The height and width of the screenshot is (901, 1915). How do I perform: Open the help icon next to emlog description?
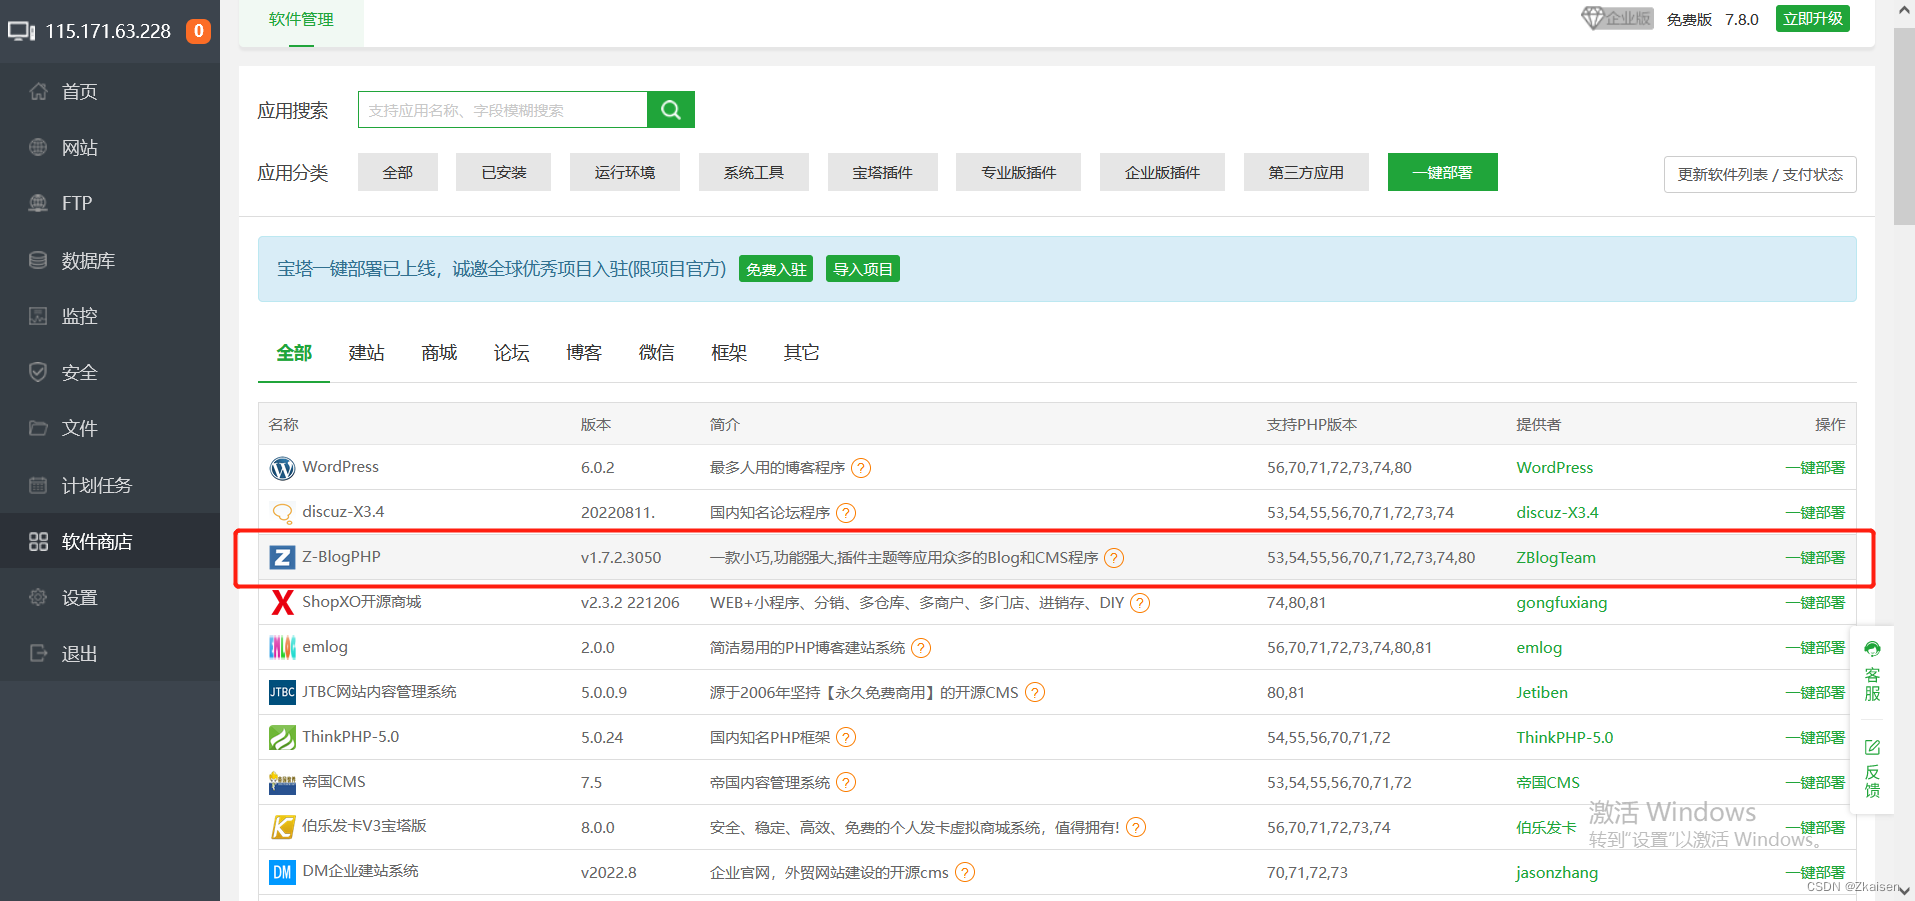click(921, 648)
